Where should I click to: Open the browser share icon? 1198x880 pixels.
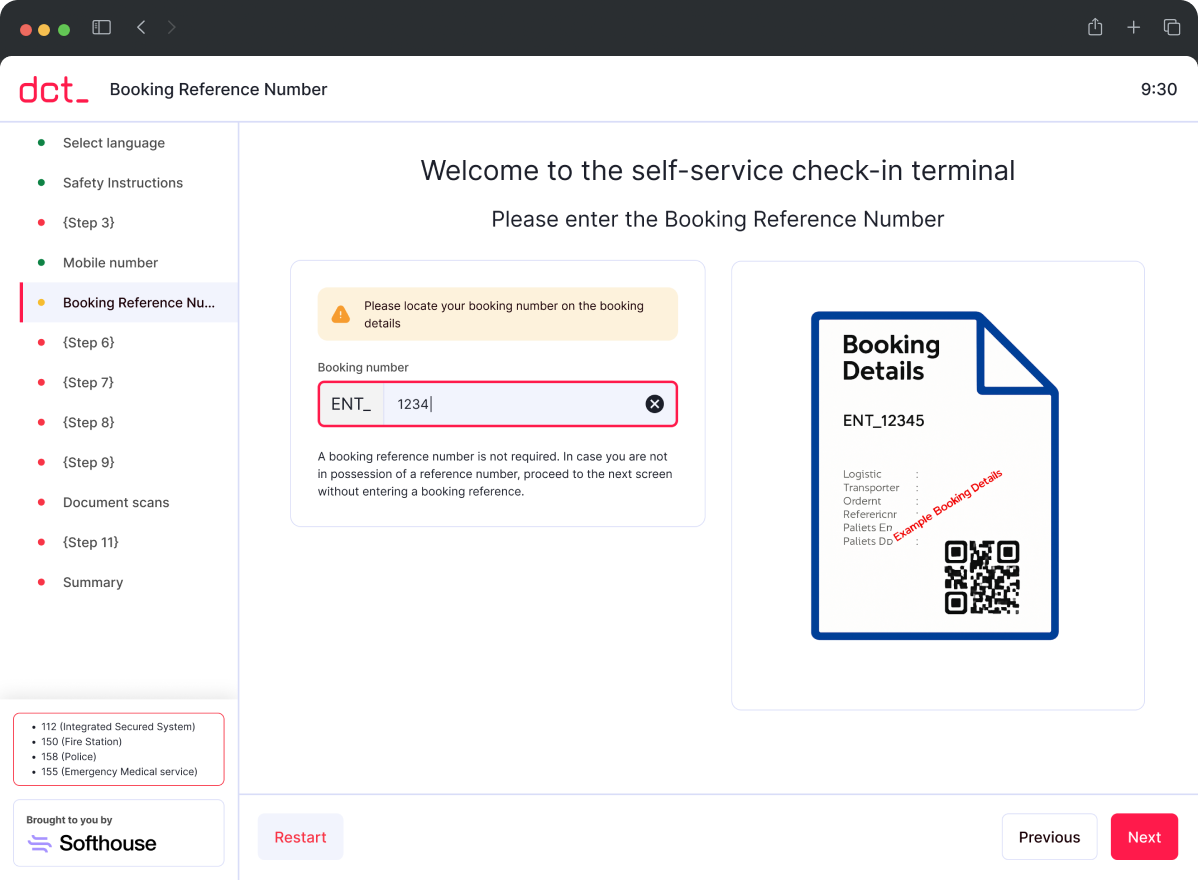[1095, 27]
